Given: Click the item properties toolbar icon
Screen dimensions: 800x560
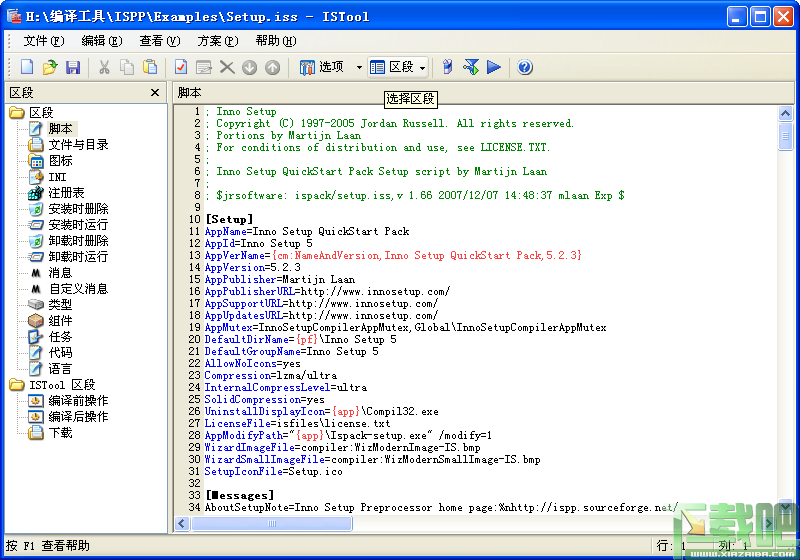Looking at the screenshot, I should 204,67.
